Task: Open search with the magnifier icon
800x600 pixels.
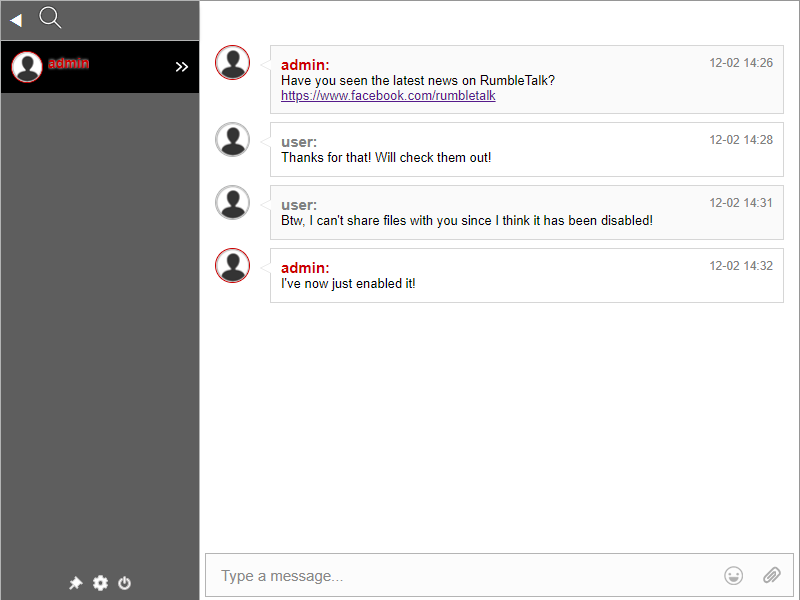Action: (x=50, y=17)
